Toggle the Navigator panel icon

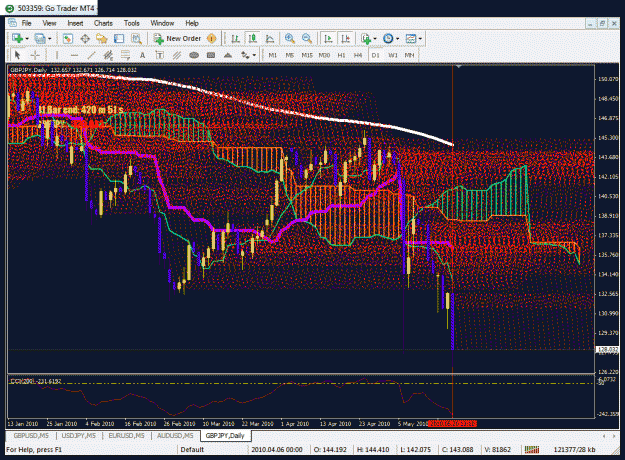tap(102, 38)
